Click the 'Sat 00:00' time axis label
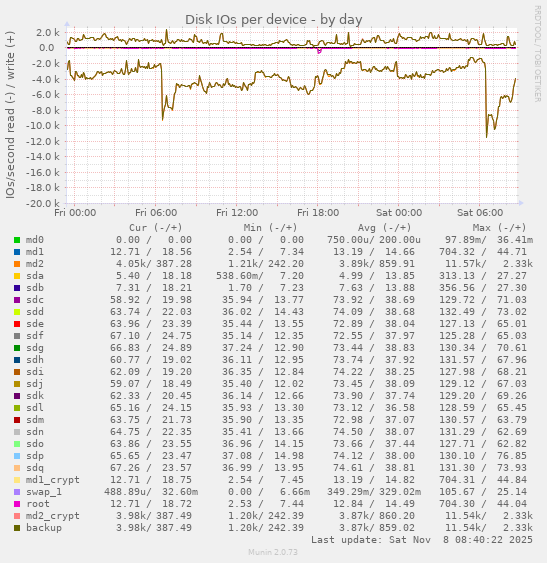Screen dimensions: 547x563 [x=399, y=213]
